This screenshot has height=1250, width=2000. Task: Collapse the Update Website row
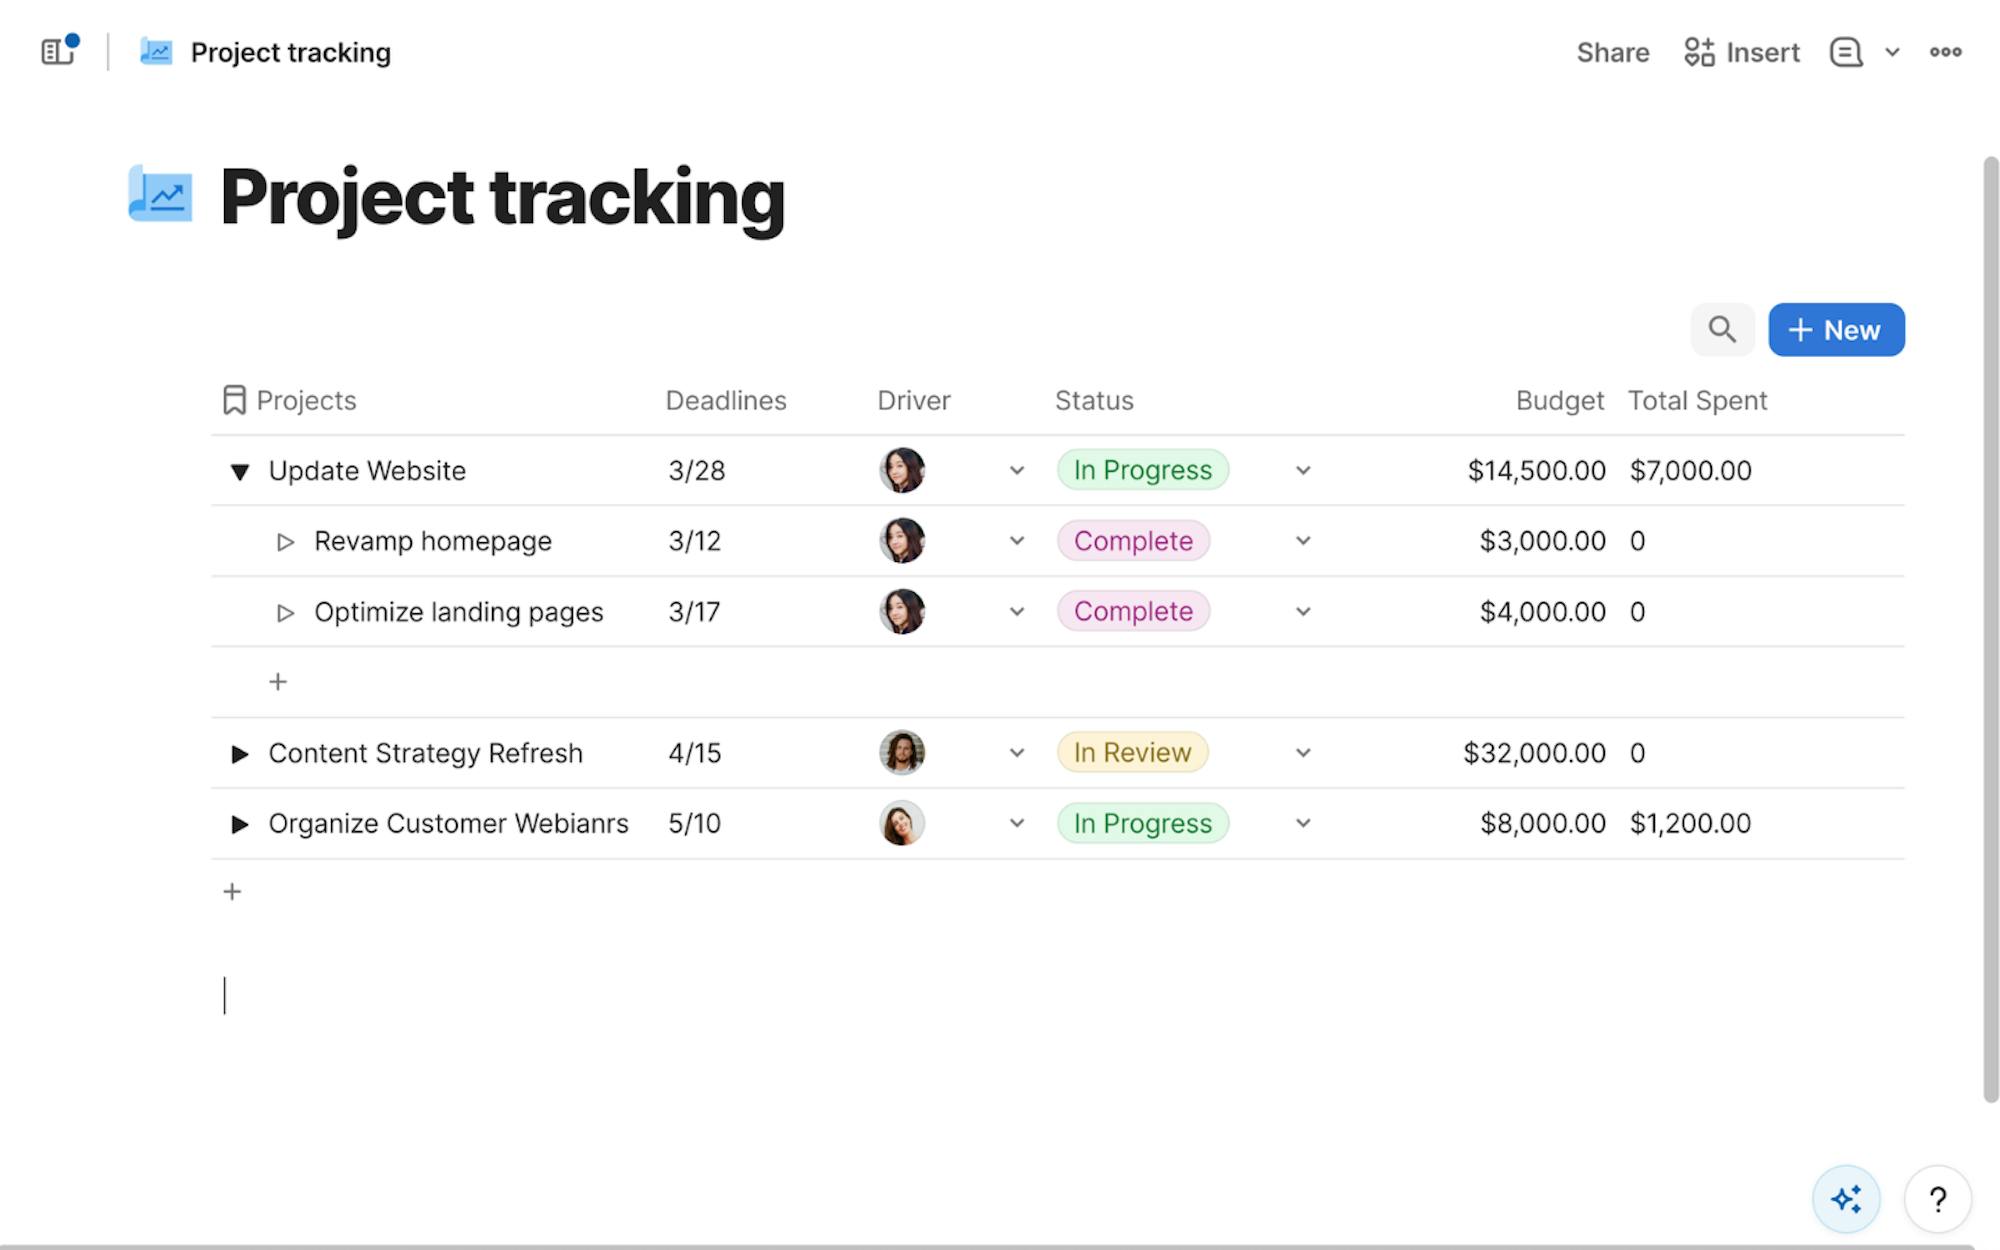(x=239, y=471)
